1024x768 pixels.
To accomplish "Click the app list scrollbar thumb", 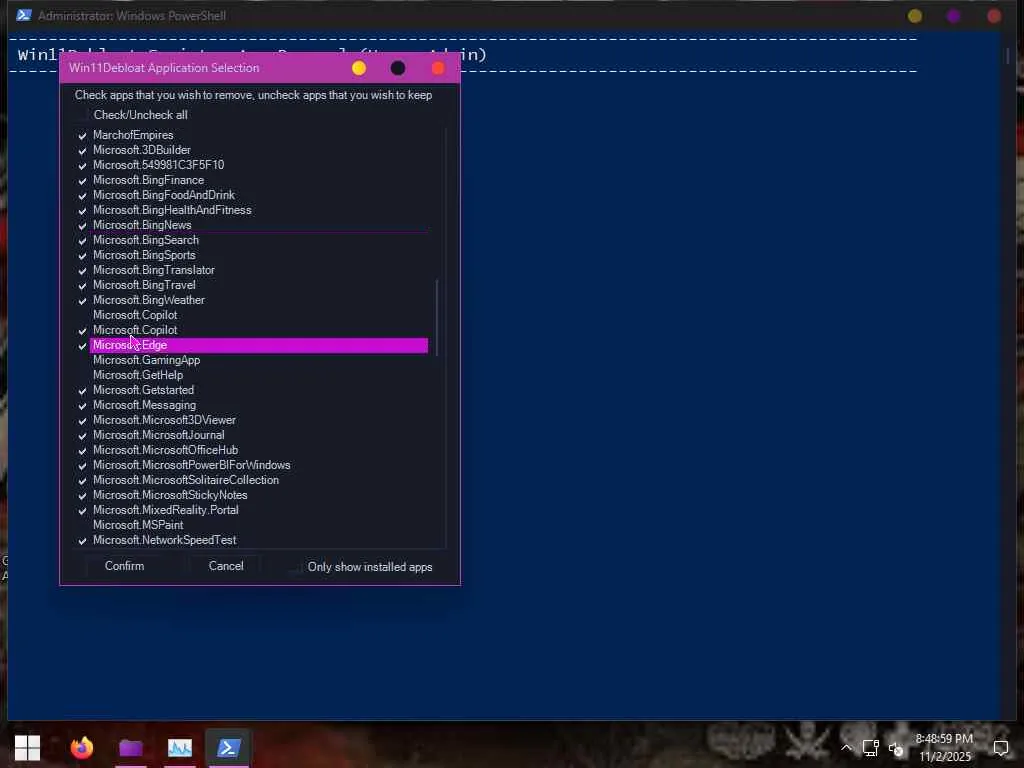I will pyautogui.click(x=436, y=317).
